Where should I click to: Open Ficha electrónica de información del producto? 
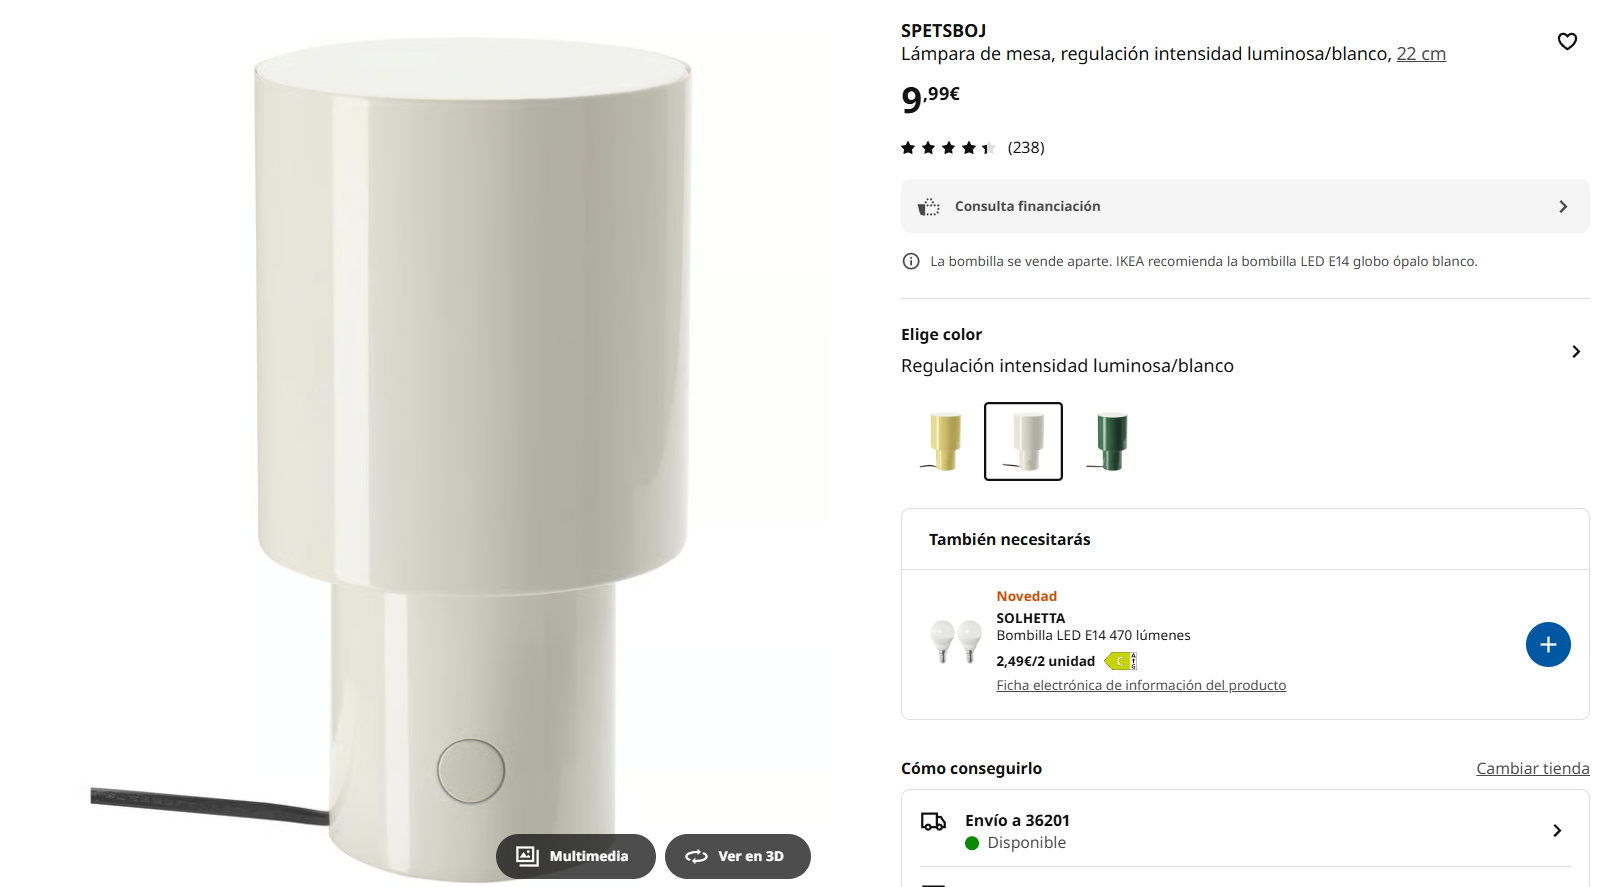point(1141,685)
